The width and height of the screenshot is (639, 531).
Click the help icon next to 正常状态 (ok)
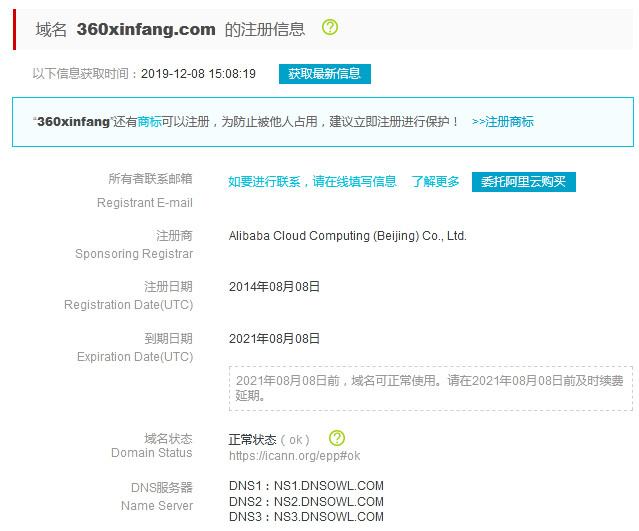(337, 438)
